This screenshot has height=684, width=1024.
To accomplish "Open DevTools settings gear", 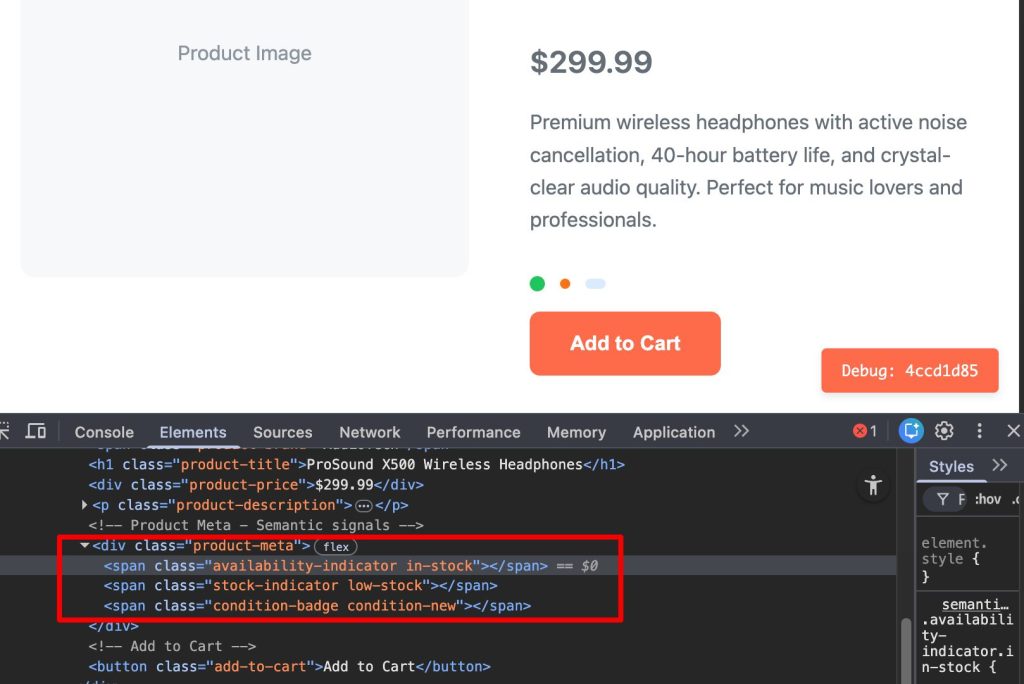I will click(944, 431).
